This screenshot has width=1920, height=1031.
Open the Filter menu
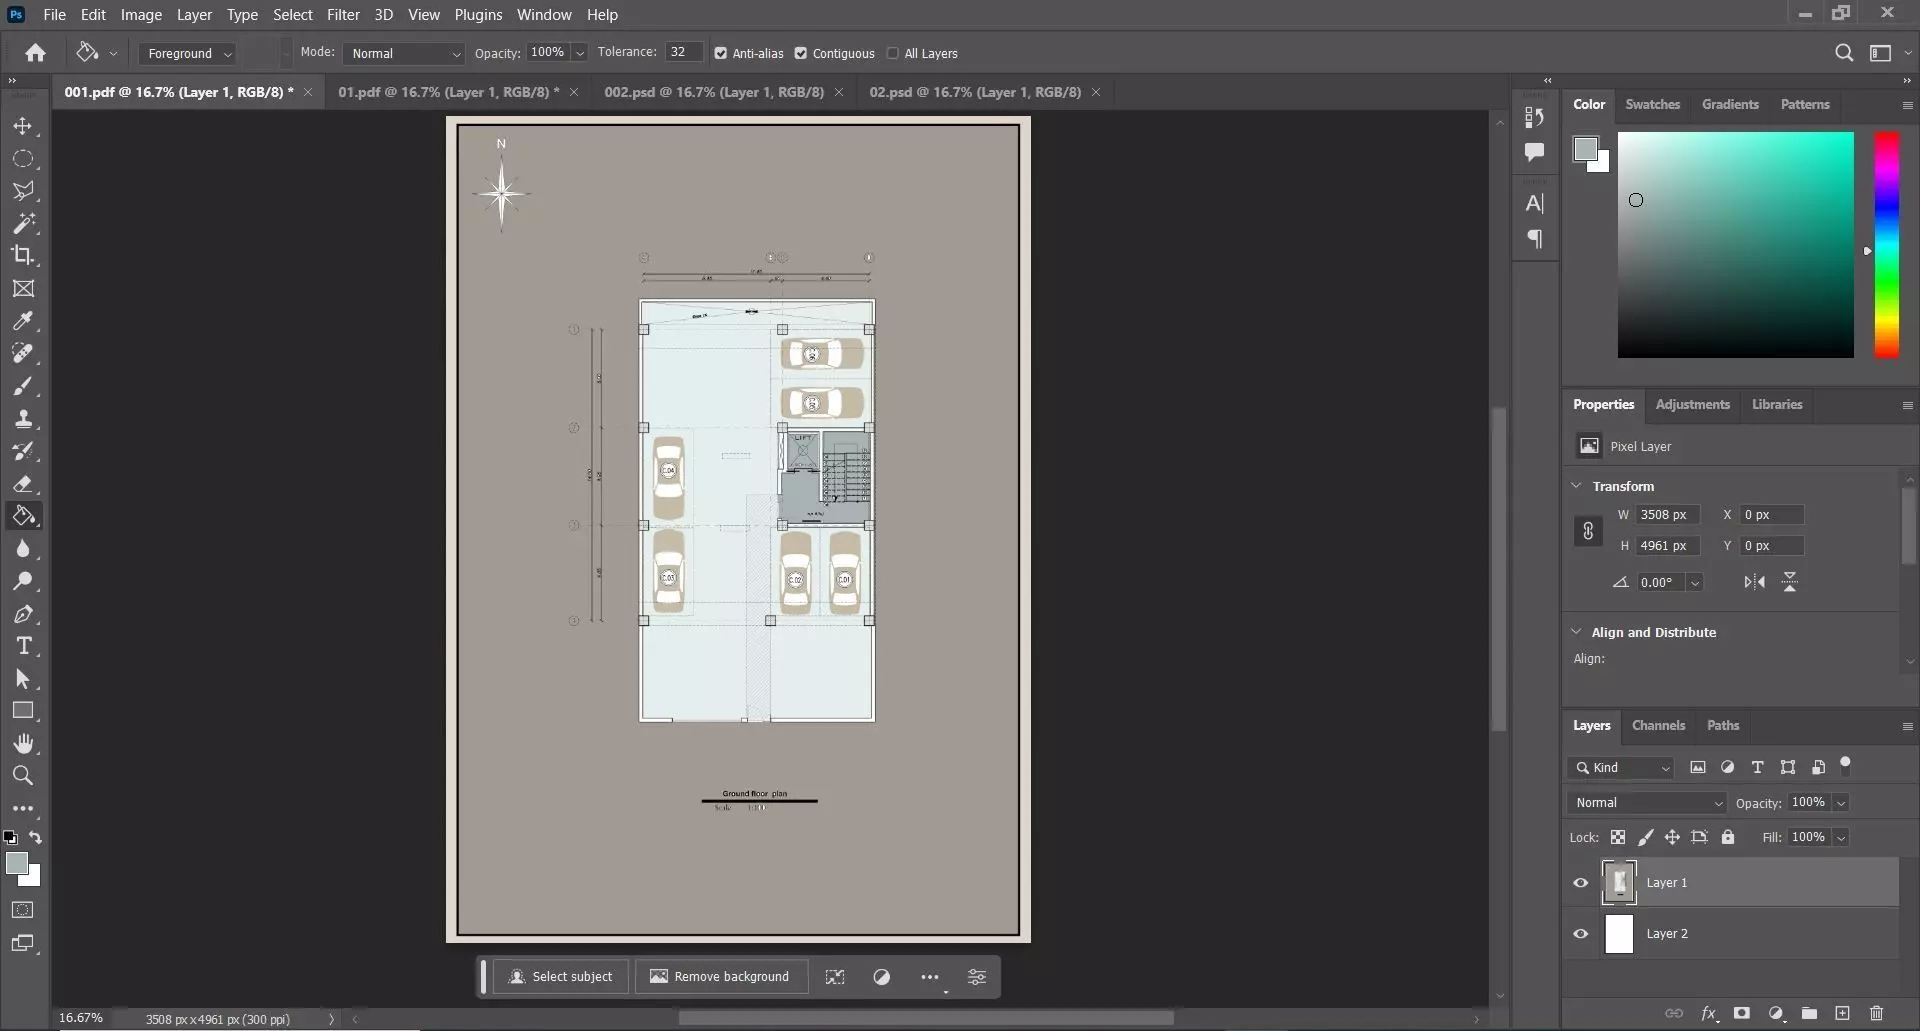pyautogui.click(x=343, y=15)
